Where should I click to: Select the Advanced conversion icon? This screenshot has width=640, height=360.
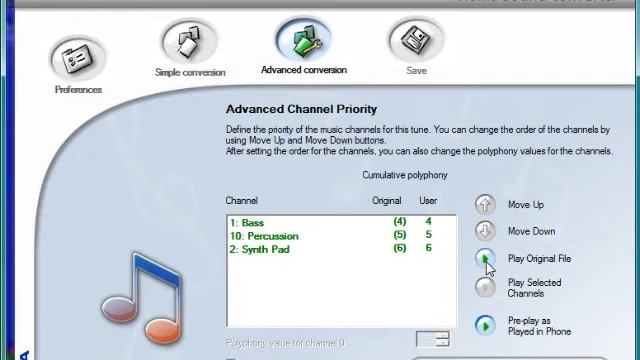[x=303, y=40]
